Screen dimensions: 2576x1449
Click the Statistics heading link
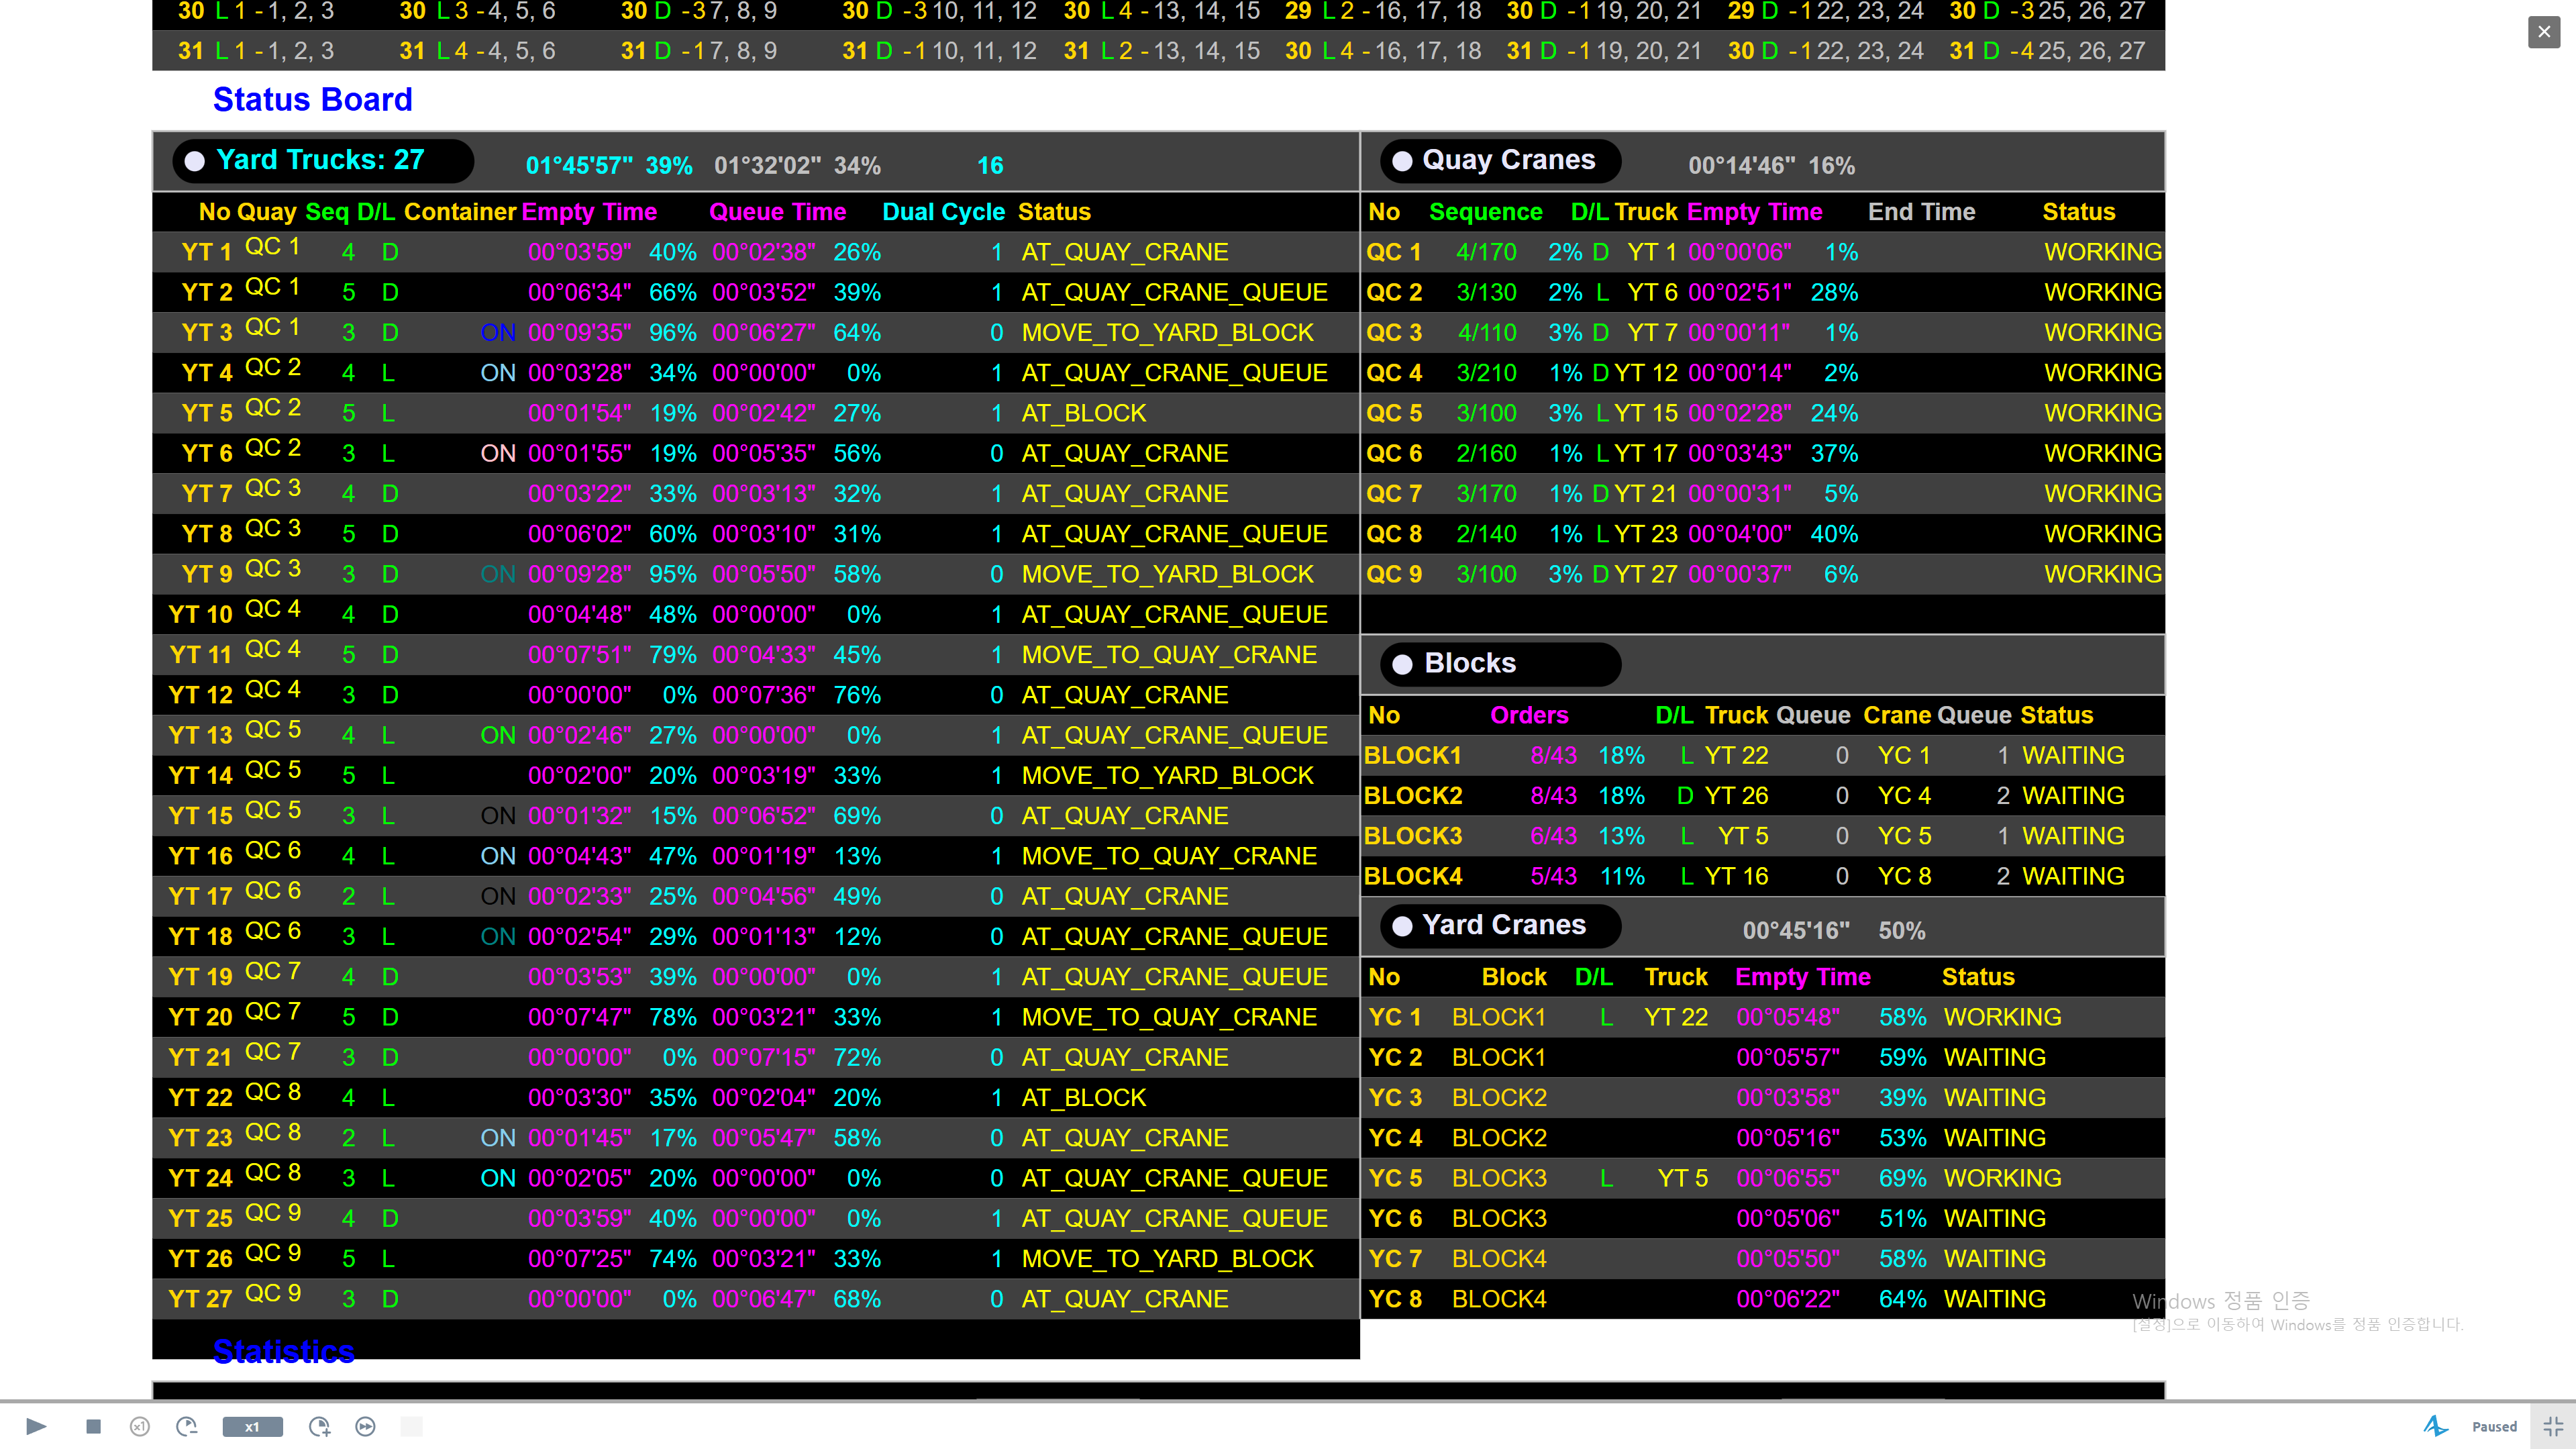(x=284, y=1351)
